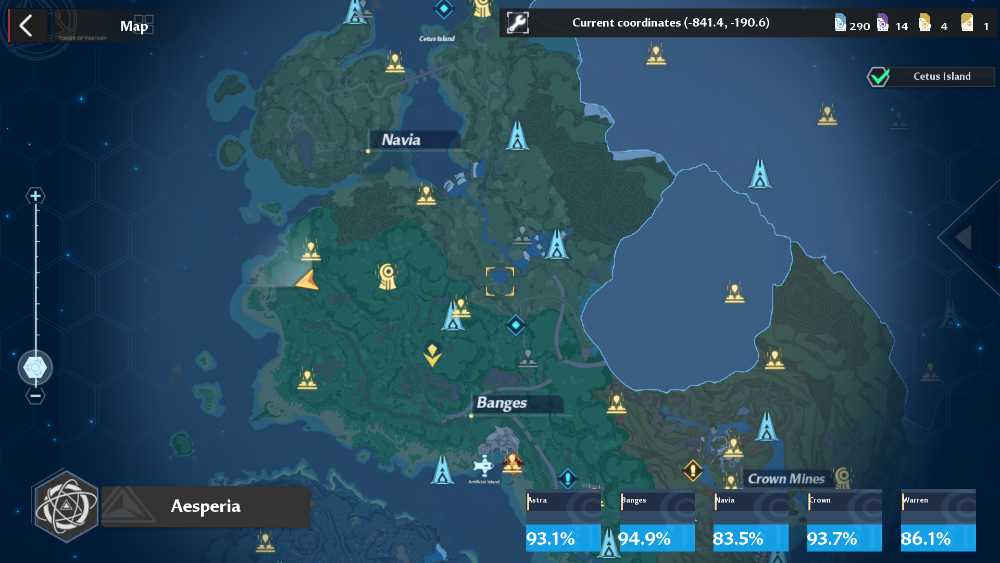Select the Navia 83.5% progress tab

pos(751,520)
